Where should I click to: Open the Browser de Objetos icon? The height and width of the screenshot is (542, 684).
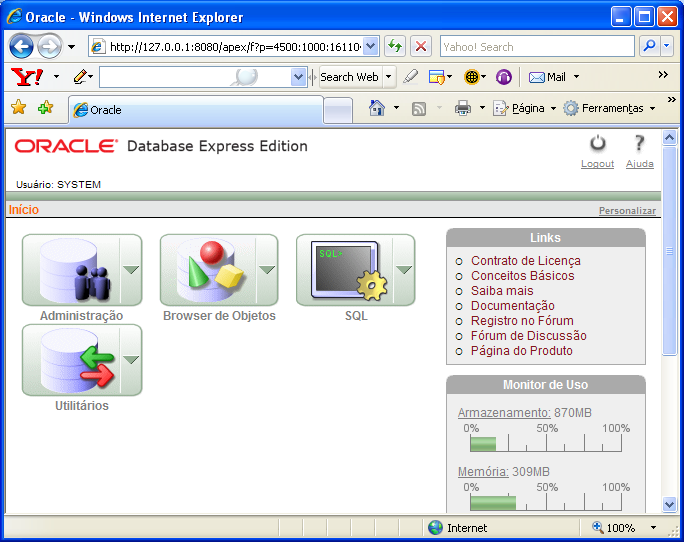click(x=208, y=270)
